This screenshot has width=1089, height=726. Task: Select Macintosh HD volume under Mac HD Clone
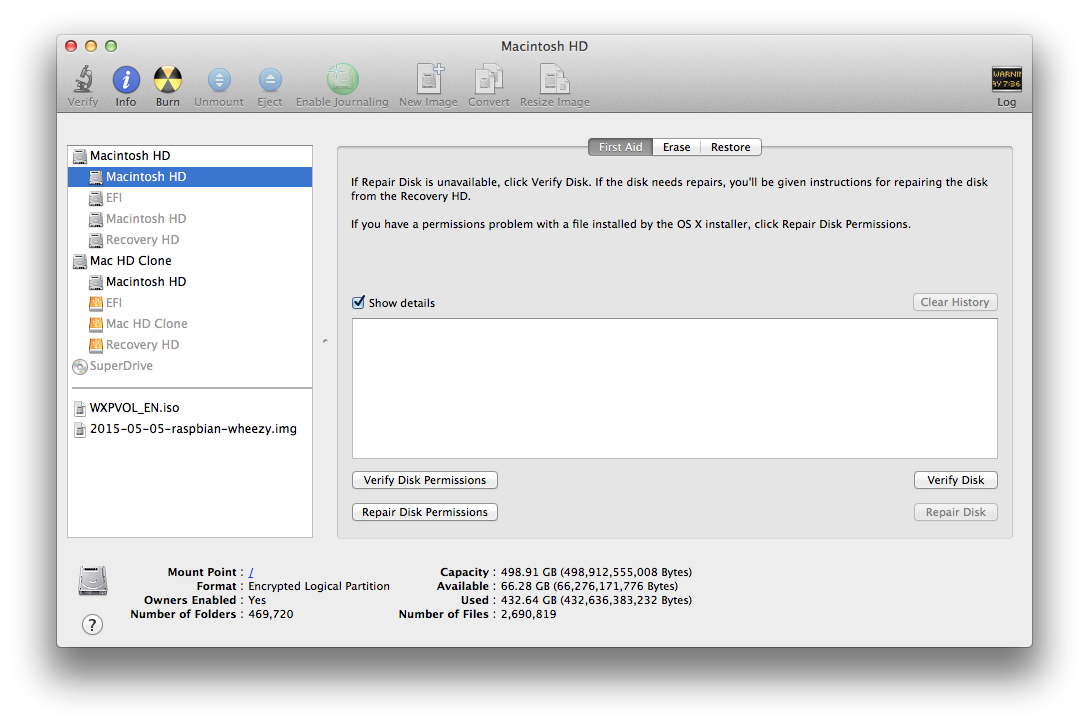[190, 282]
